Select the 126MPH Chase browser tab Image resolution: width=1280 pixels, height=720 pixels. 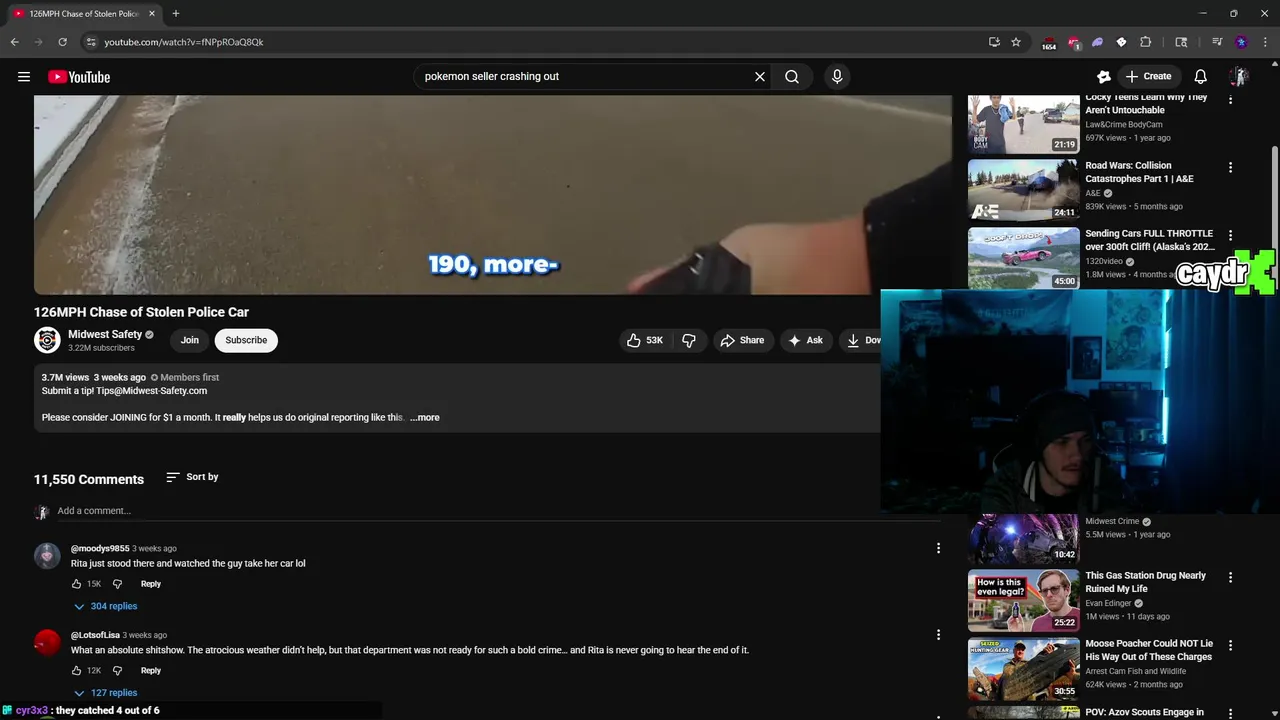click(x=84, y=13)
